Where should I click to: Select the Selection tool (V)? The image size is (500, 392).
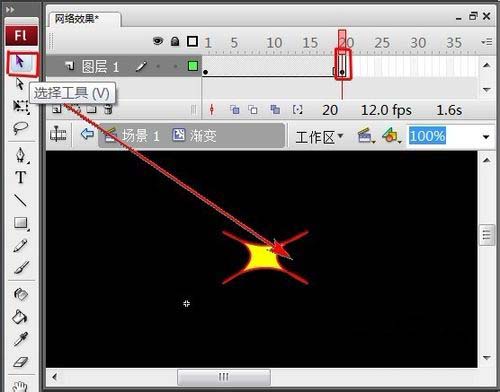click(21, 63)
